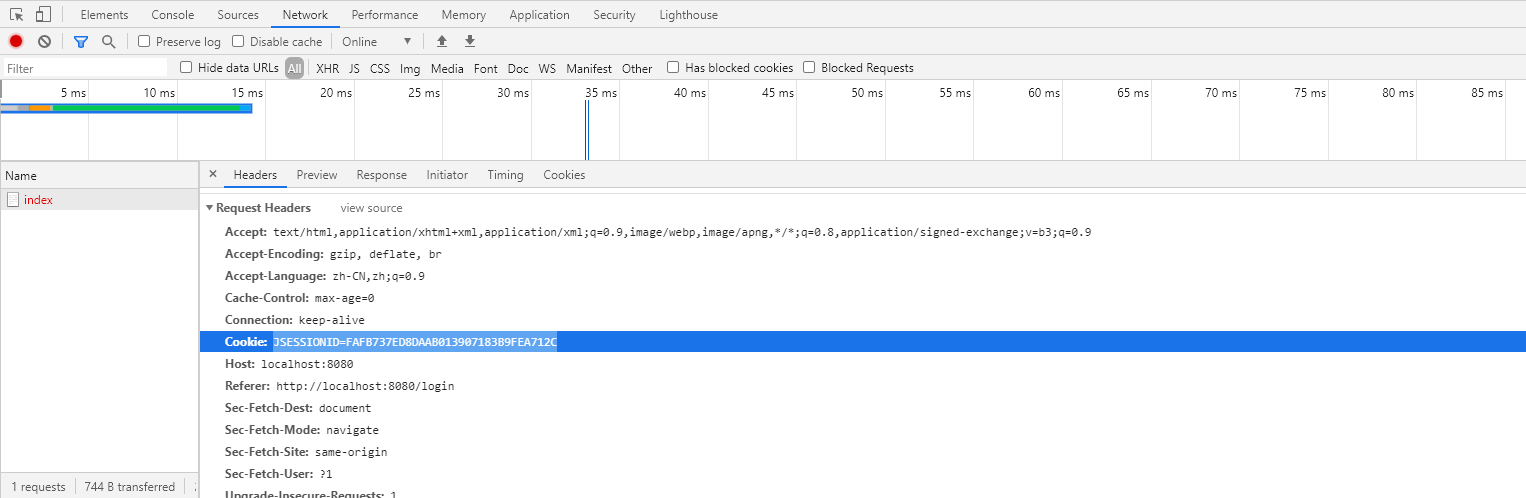The image size is (1526, 498).
Task: Filter requests by CSS
Action: click(x=380, y=68)
